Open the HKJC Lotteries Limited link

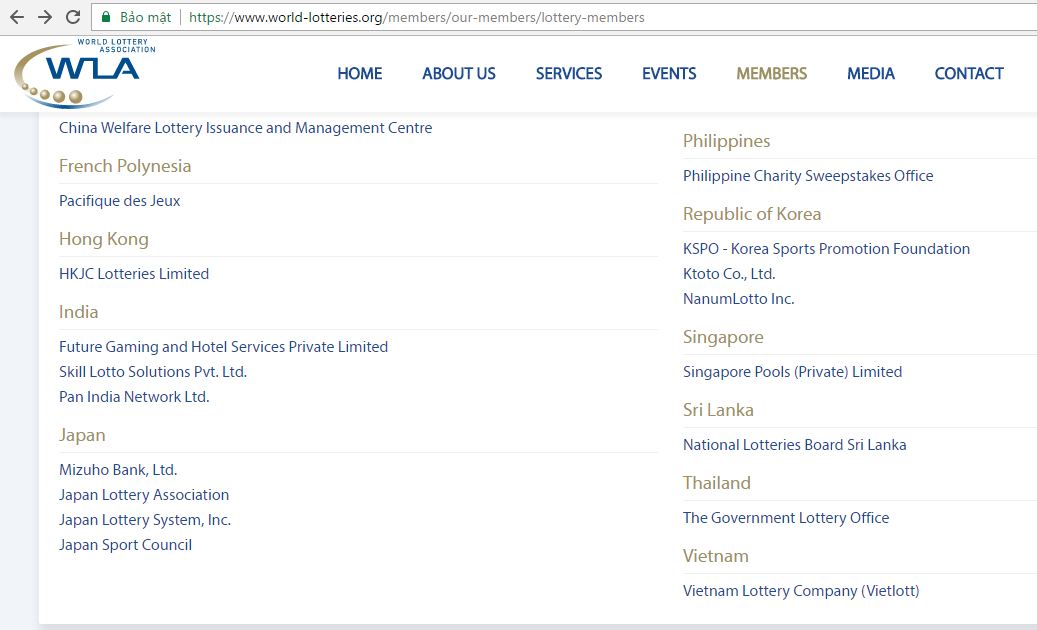tap(134, 274)
